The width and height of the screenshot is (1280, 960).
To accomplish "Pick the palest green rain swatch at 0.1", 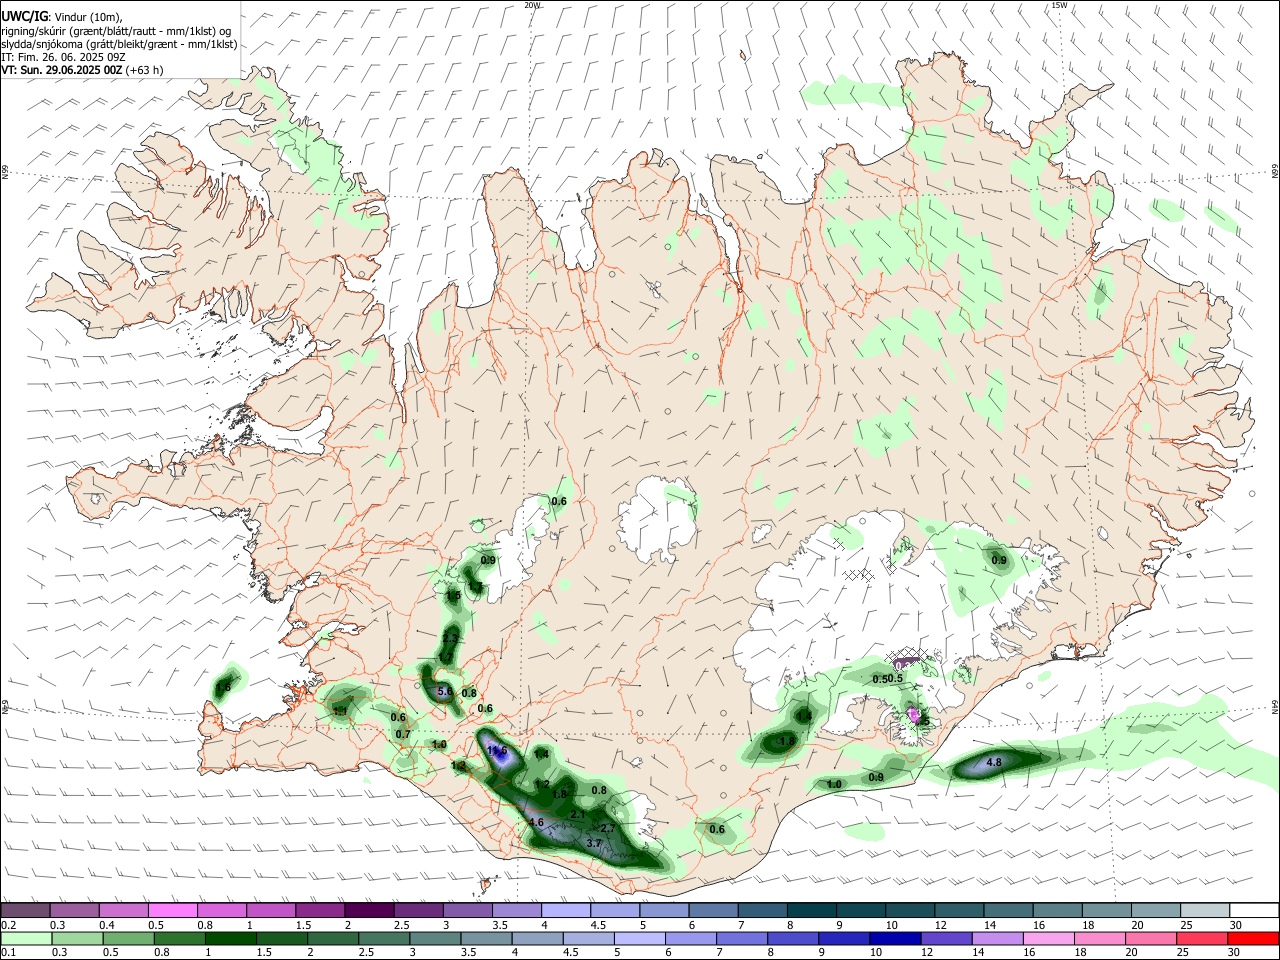I will point(26,939).
